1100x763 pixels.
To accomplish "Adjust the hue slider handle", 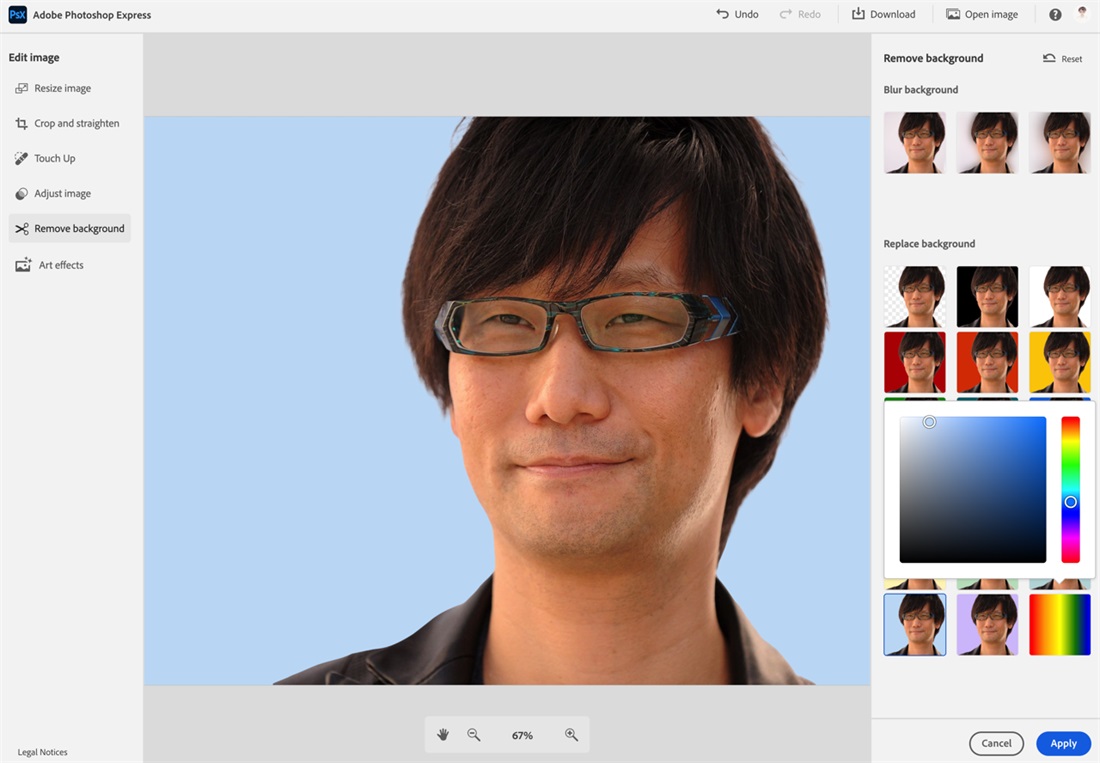I will (1071, 502).
